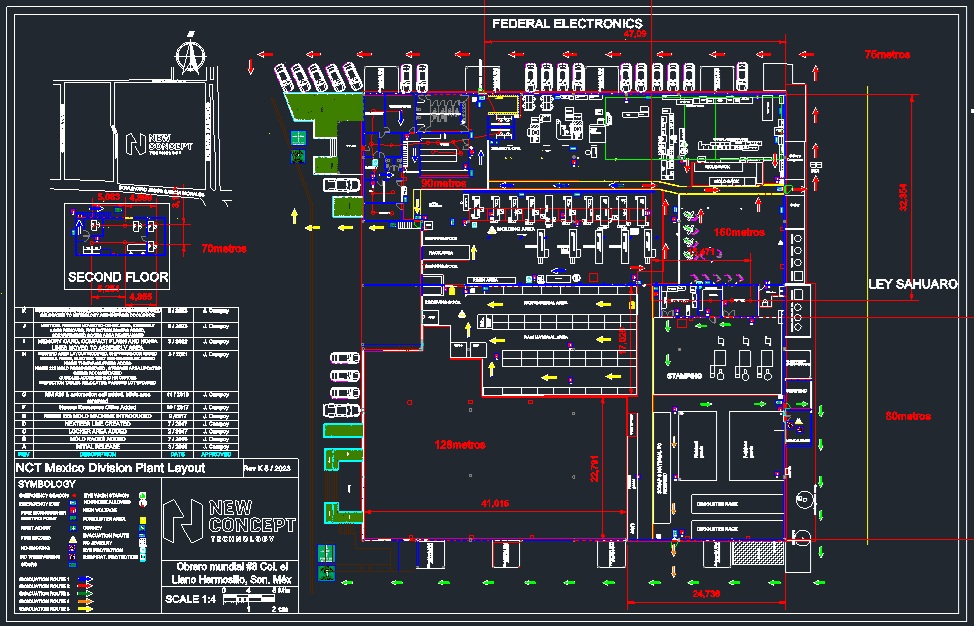Click the 32,354 dimension value
The height and width of the screenshot is (626, 974).
point(904,197)
